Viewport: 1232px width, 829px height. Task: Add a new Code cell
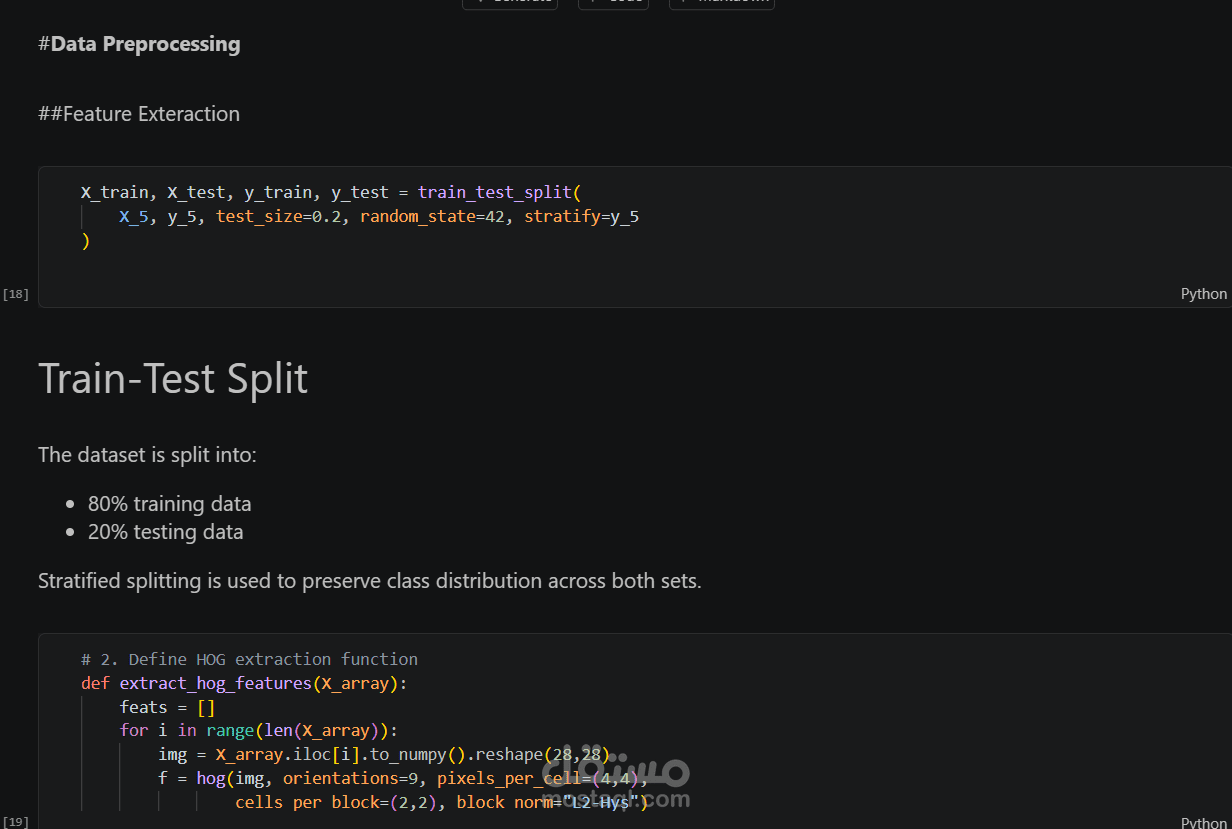tap(613, 3)
